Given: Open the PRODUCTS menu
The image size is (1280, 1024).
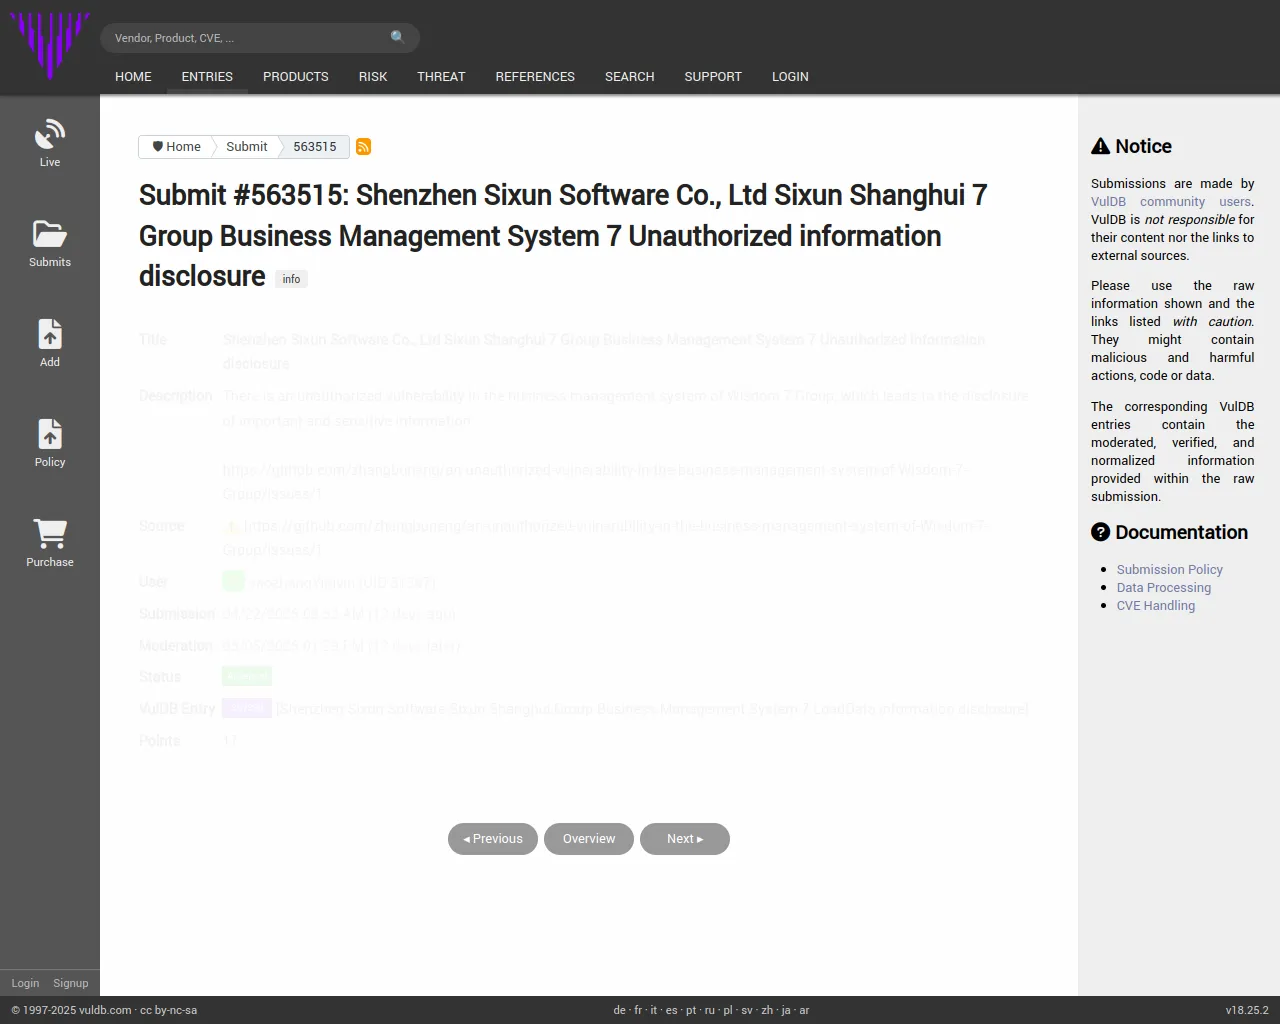Looking at the screenshot, I should point(296,77).
